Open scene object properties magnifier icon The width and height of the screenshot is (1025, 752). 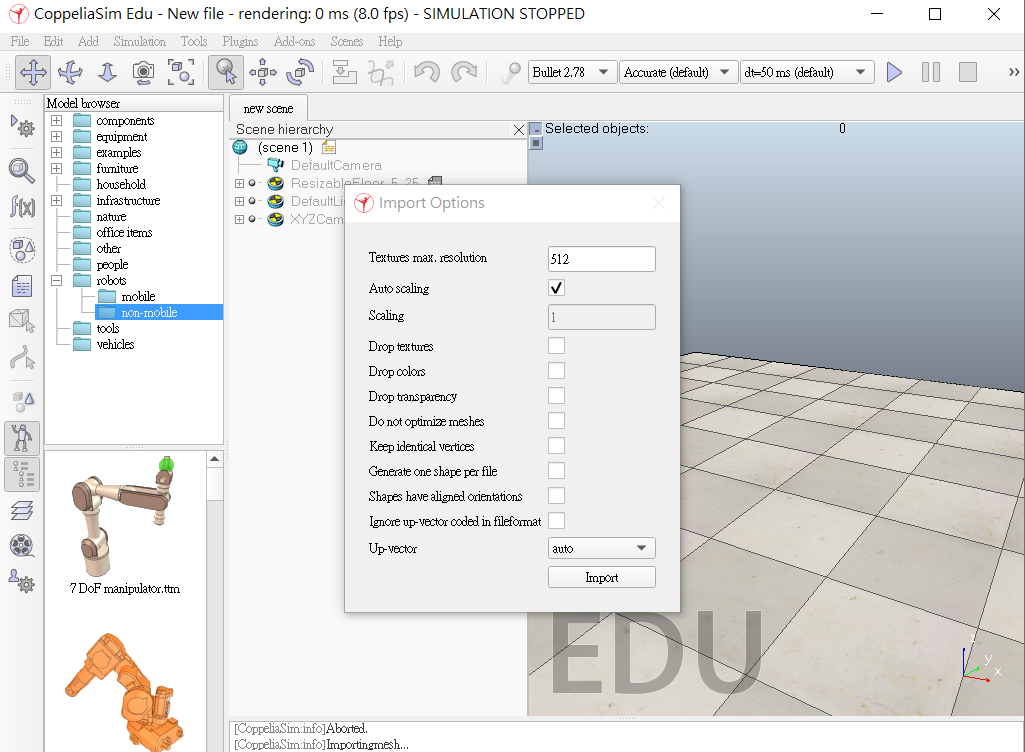coord(22,171)
